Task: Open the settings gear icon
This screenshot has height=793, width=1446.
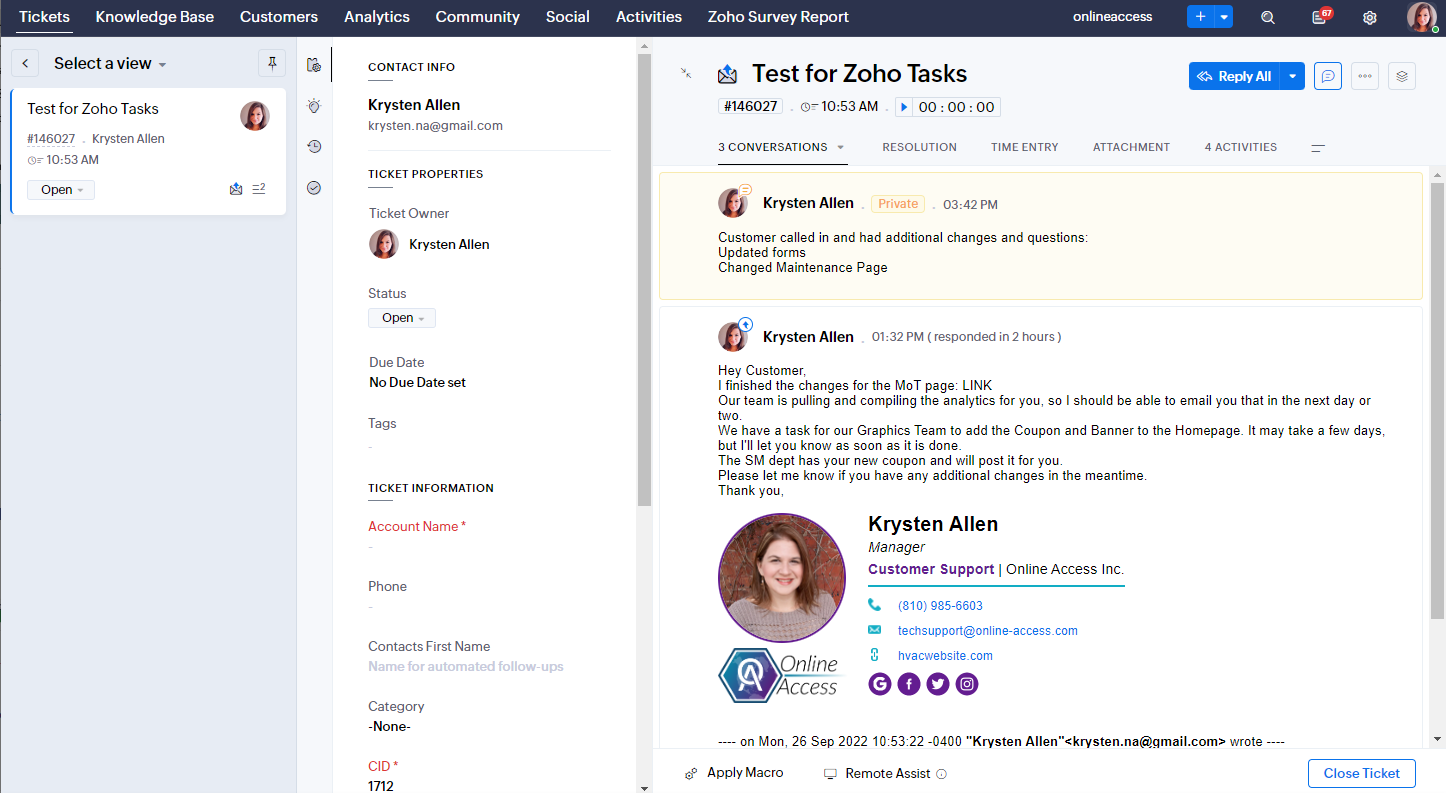Action: 1370,17
